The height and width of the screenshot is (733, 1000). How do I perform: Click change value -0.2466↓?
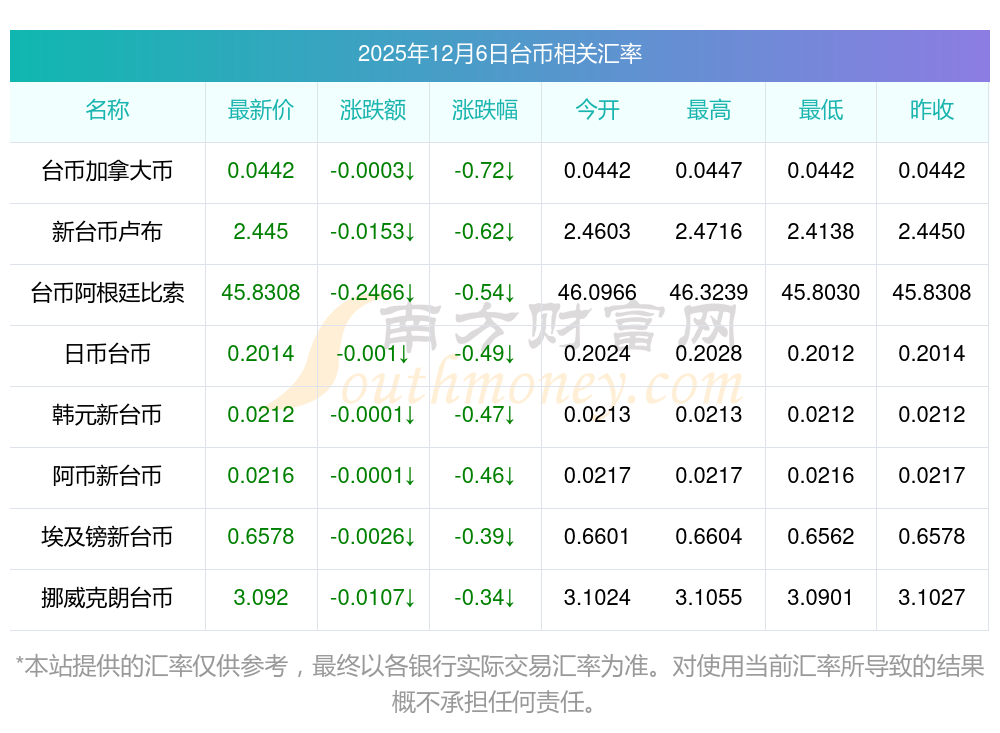[373, 293]
